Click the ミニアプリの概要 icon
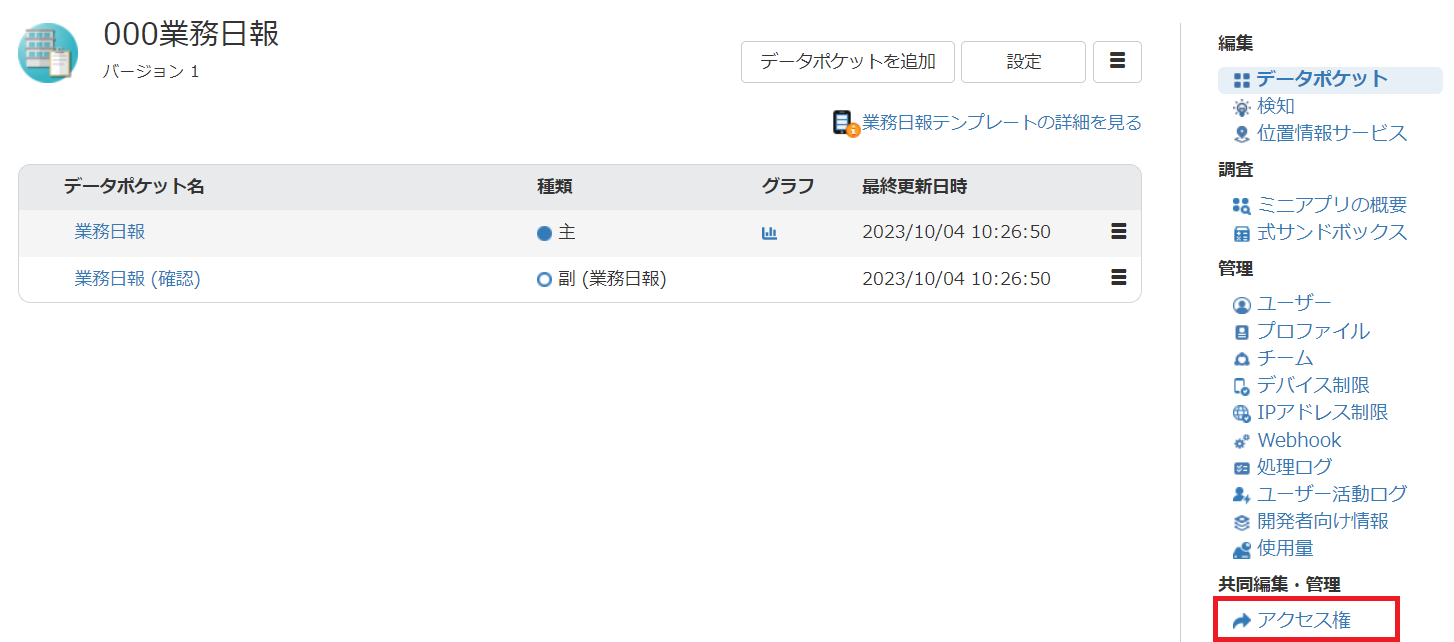Image resolution: width=1454 pixels, height=642 pixels. (1242, 206)
